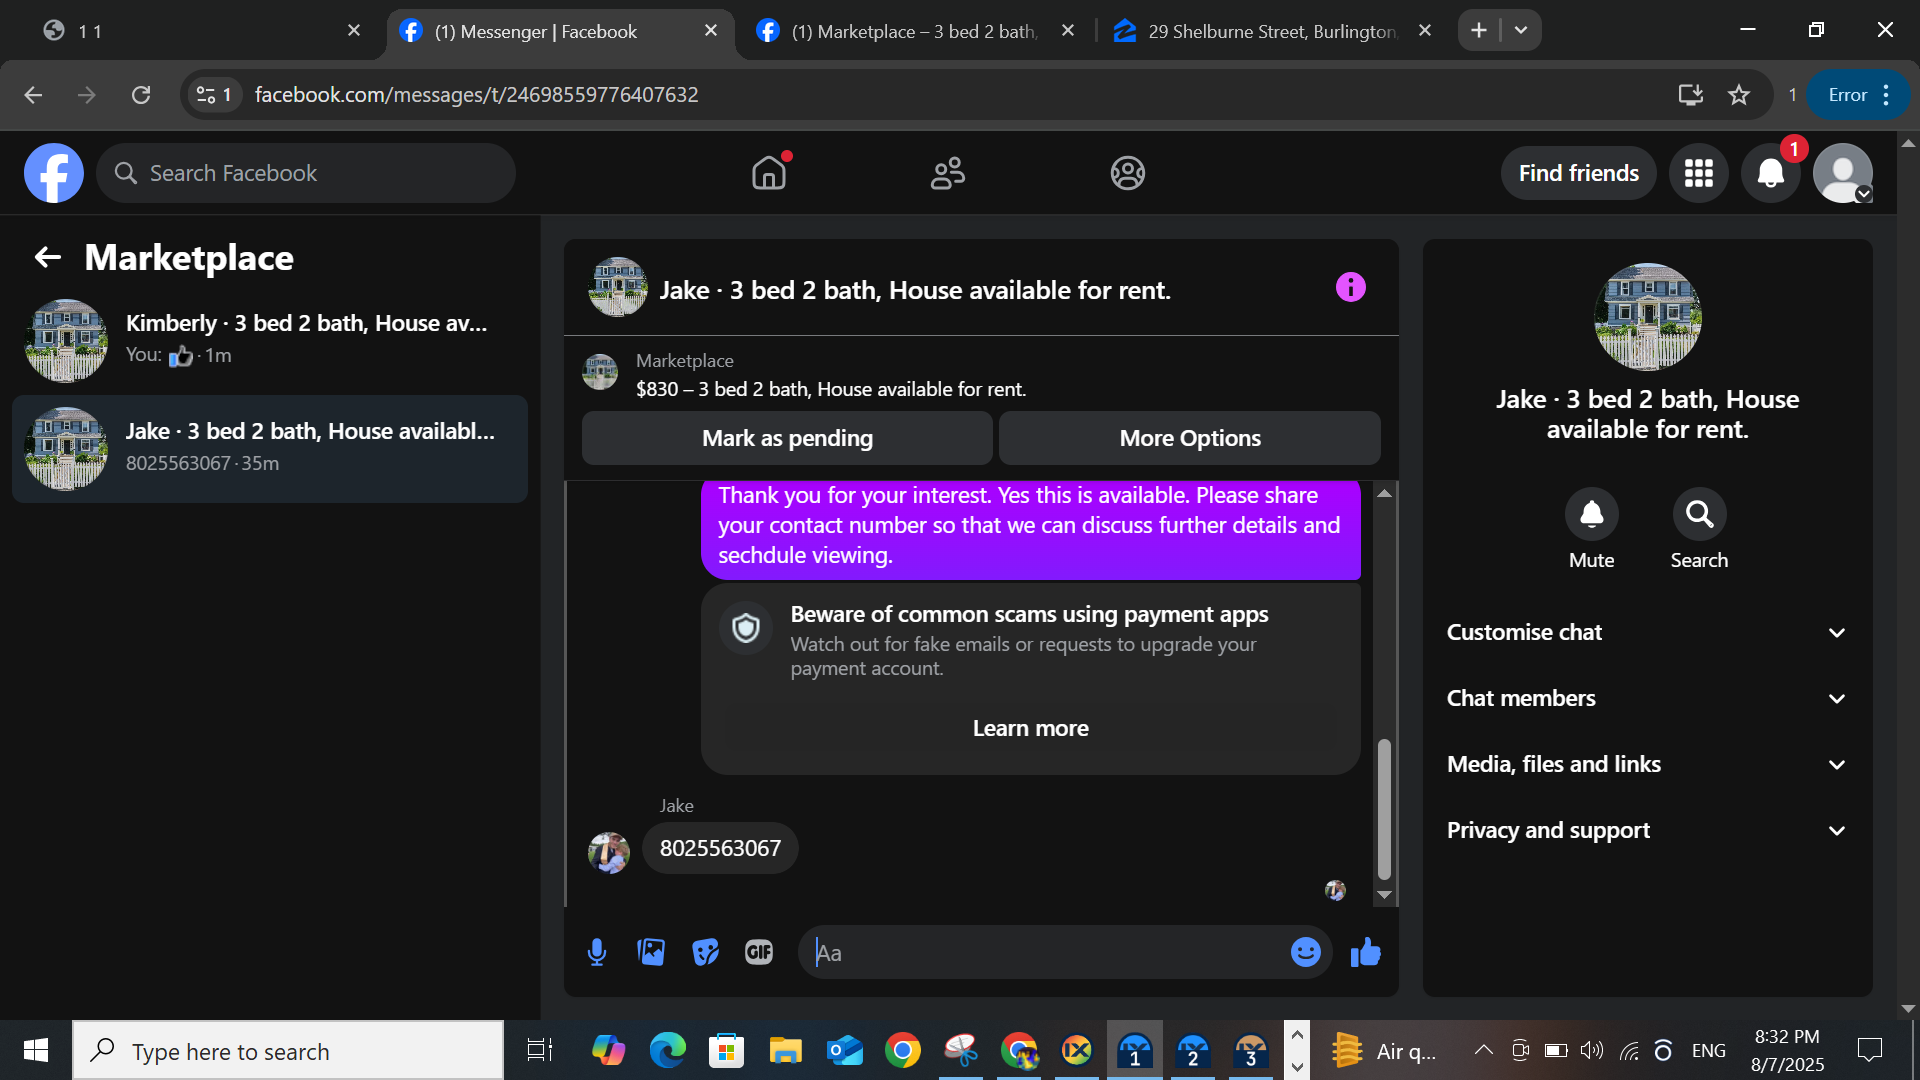Open conversation information purple icon
The width and height of the screenshot is (1920, 1080).
click(x=1350, y=288)
